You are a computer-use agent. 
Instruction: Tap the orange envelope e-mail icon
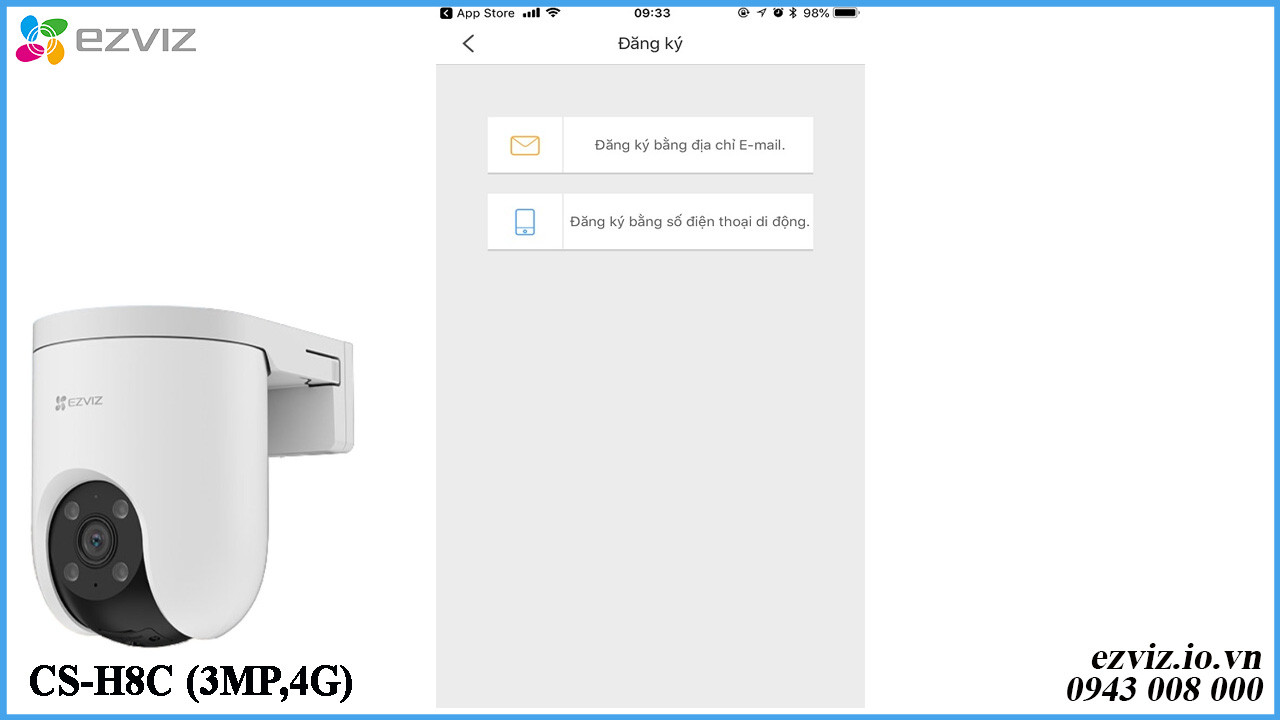525,145
